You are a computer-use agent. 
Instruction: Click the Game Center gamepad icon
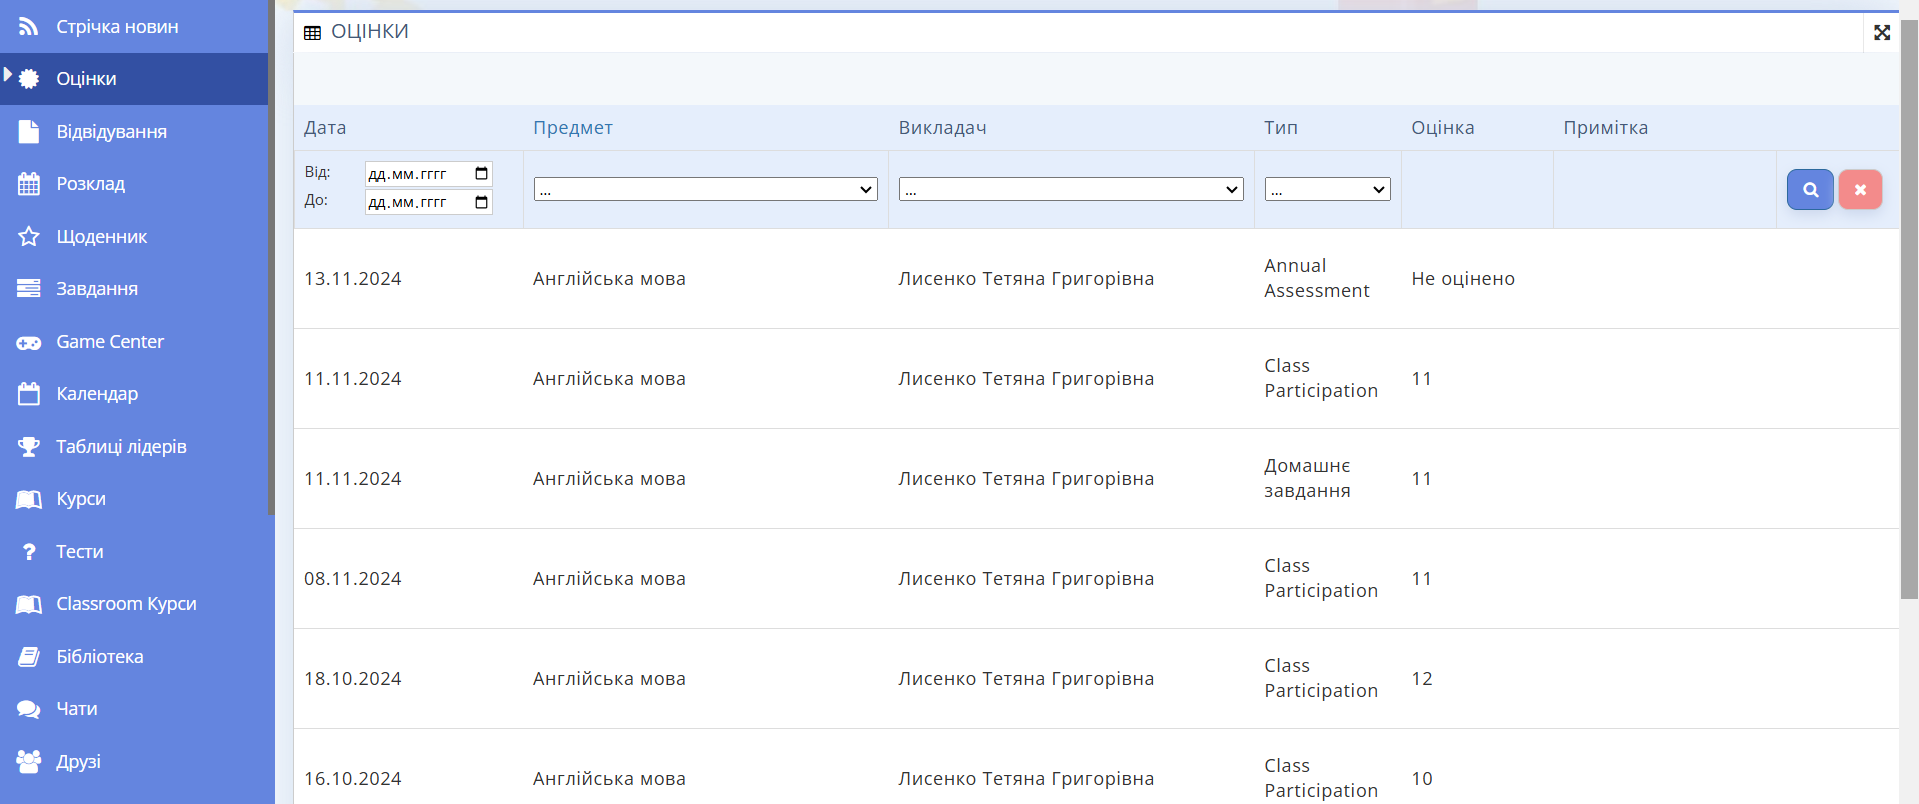(x=29, y=342)
